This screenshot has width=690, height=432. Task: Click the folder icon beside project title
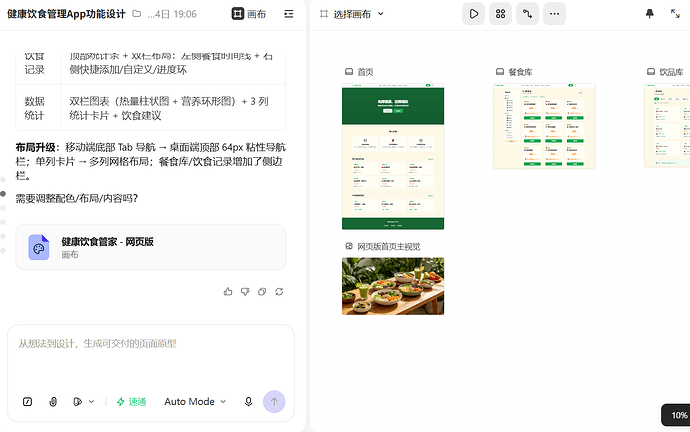pos(137,14)
